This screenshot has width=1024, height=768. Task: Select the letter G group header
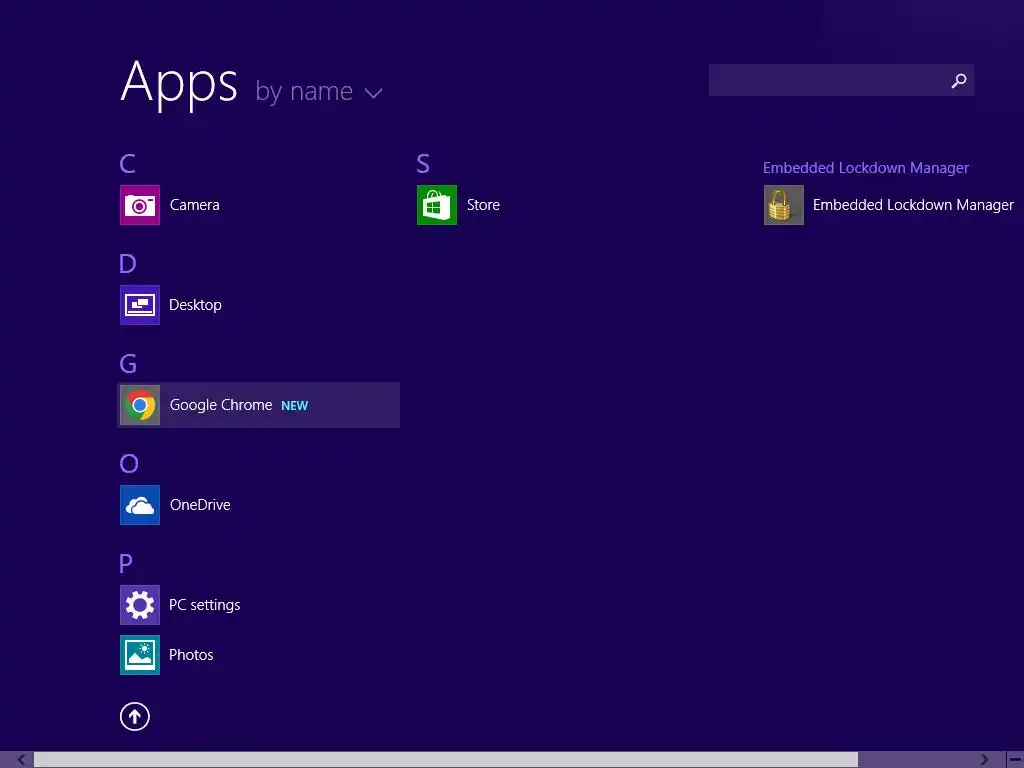pyautogui.click(x=128, y=364)
